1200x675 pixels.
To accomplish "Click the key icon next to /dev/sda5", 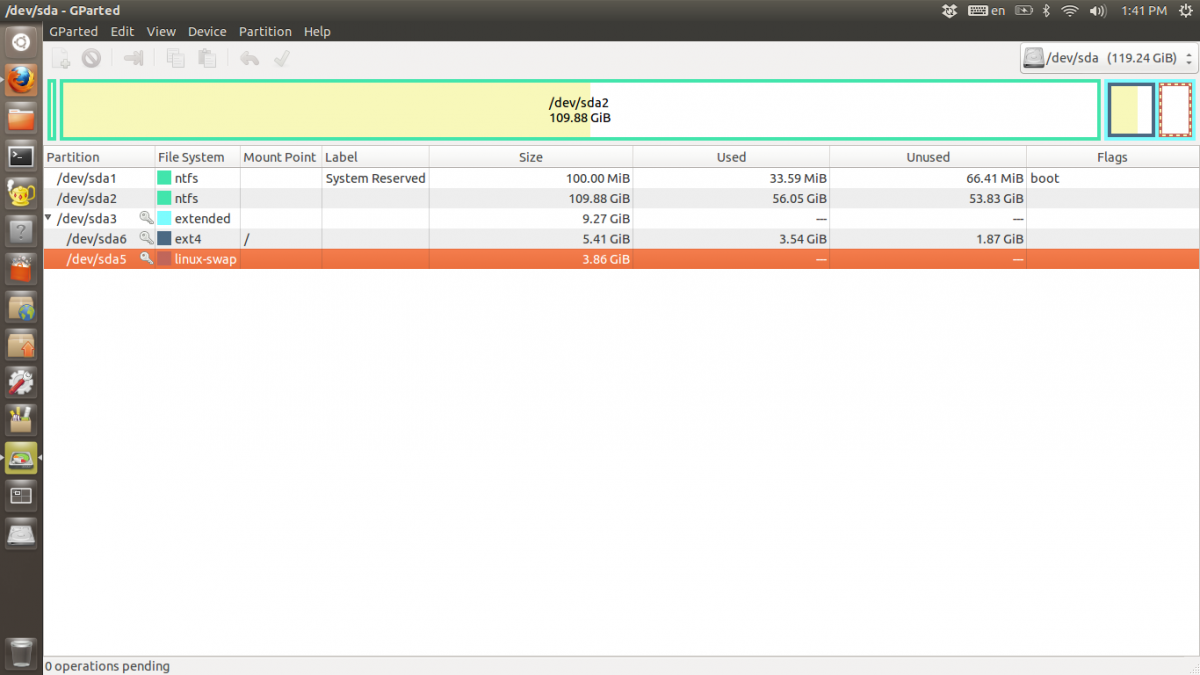I will (146, 258).
